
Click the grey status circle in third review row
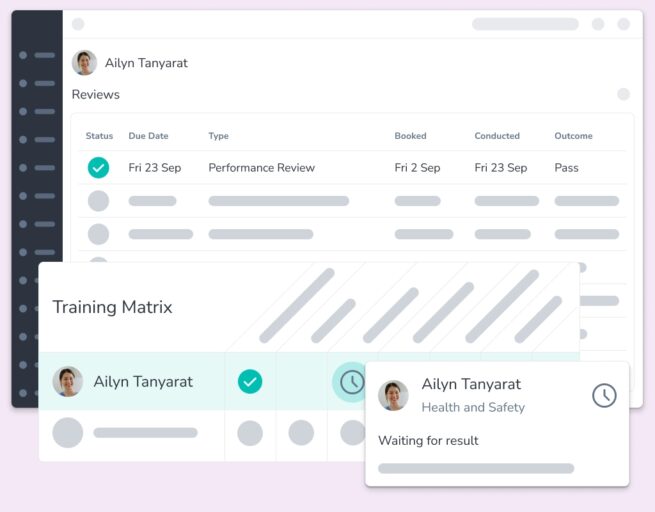[x=98, y=234]
